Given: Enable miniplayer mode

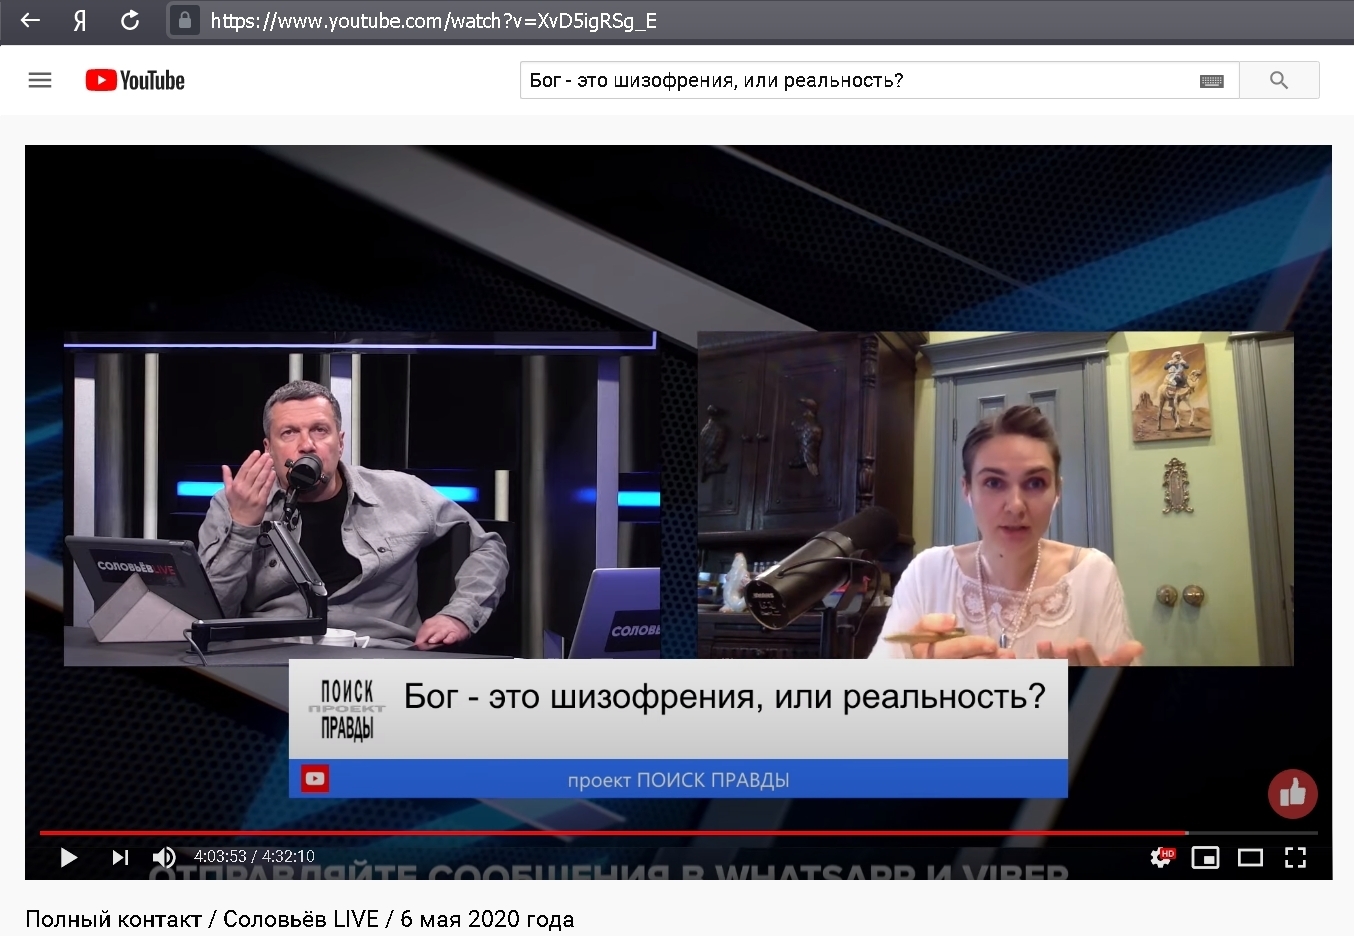Looking at the screenshot, I should [1205, 857].
